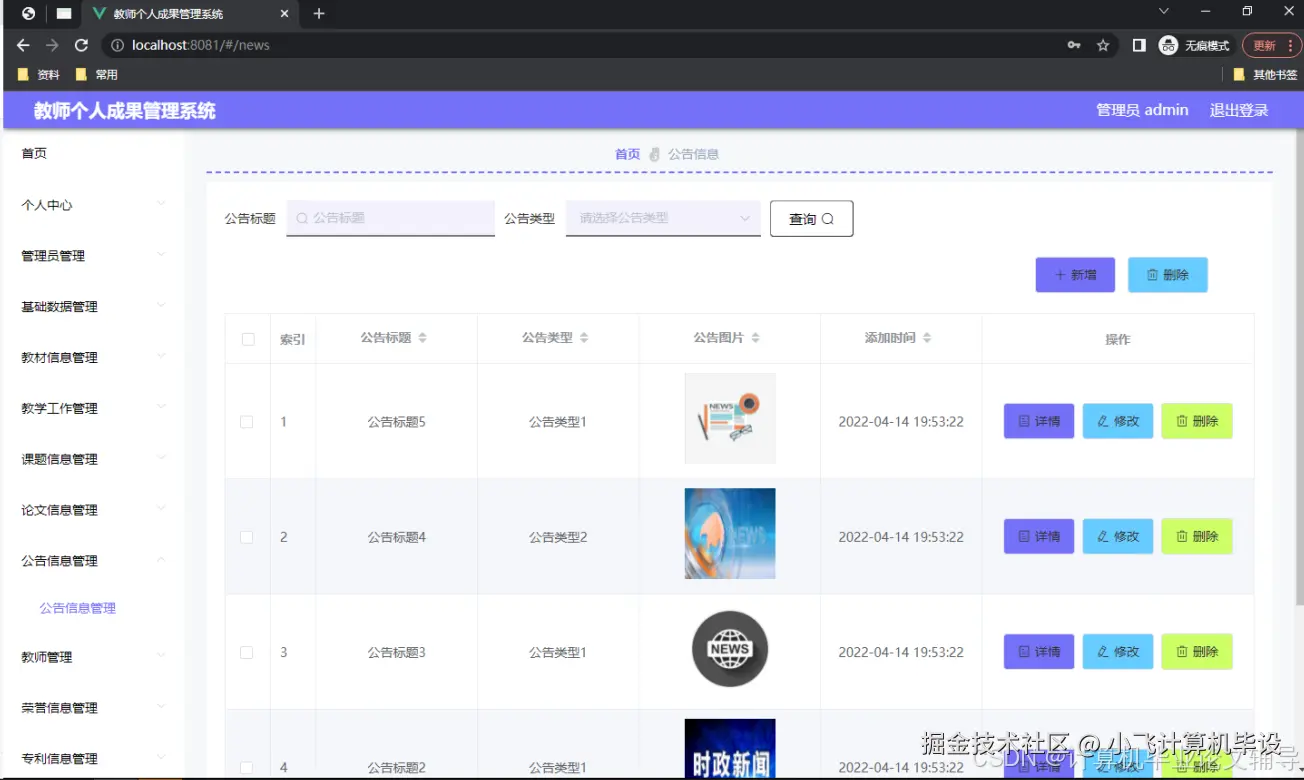Screen dimensions: 1304x780
Task: Click the 查询 search button
Action: coord(811,218)
